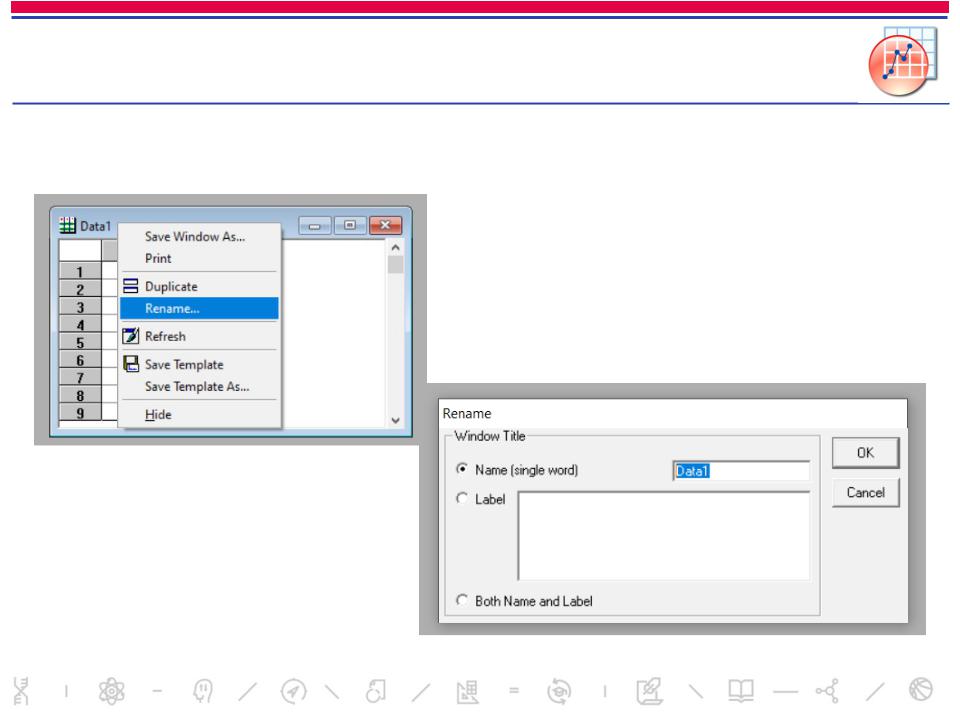Select Duplicate in the context menu
The image size is (960, 713).
(x=200, y=286)
